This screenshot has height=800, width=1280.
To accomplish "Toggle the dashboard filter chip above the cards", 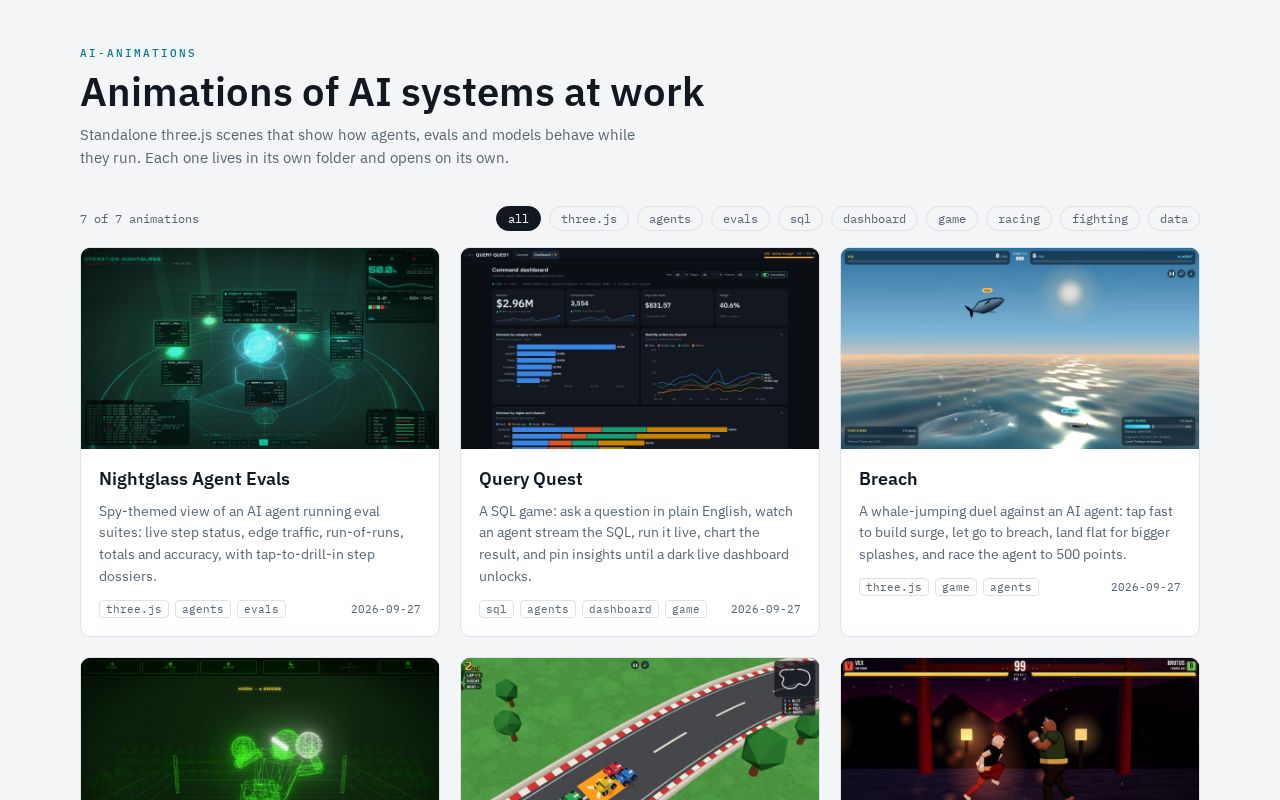I will click(x=874, y=219).
